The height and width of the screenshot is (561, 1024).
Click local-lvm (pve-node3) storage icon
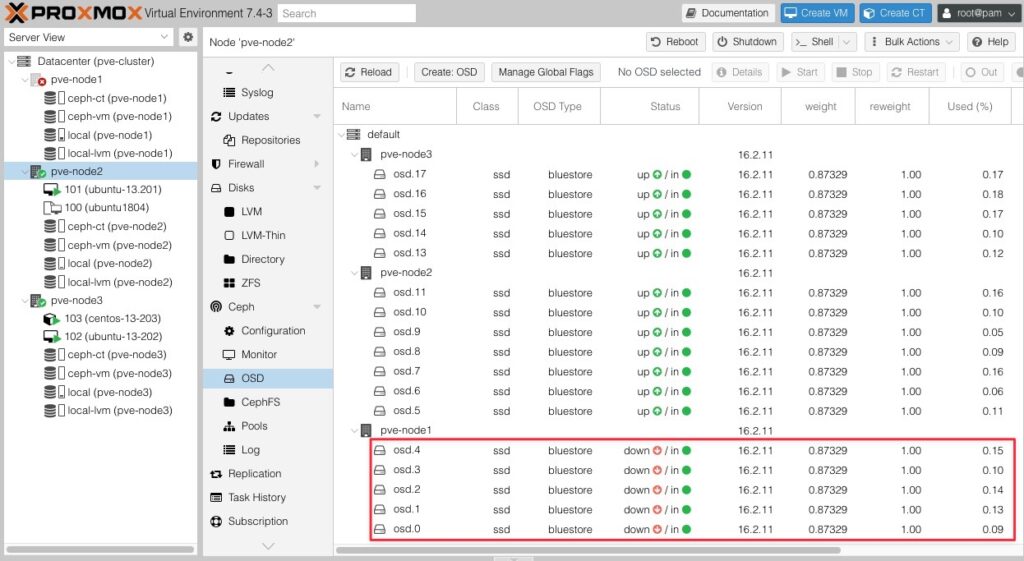tap(54, 411)
